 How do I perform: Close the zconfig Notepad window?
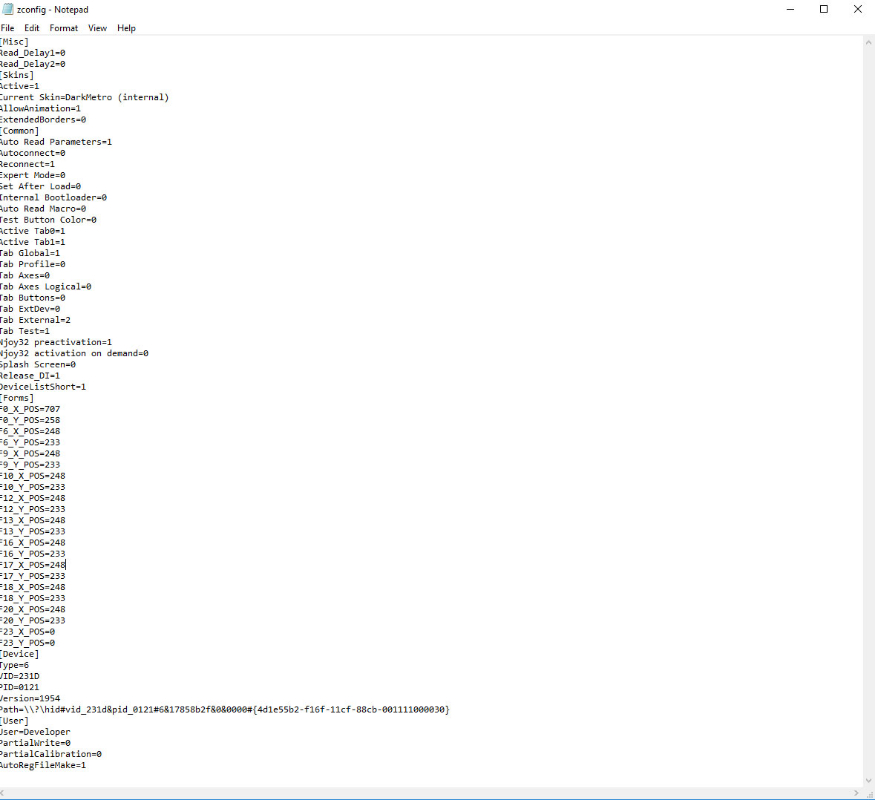pyautogui.click(x=857, y=9)
